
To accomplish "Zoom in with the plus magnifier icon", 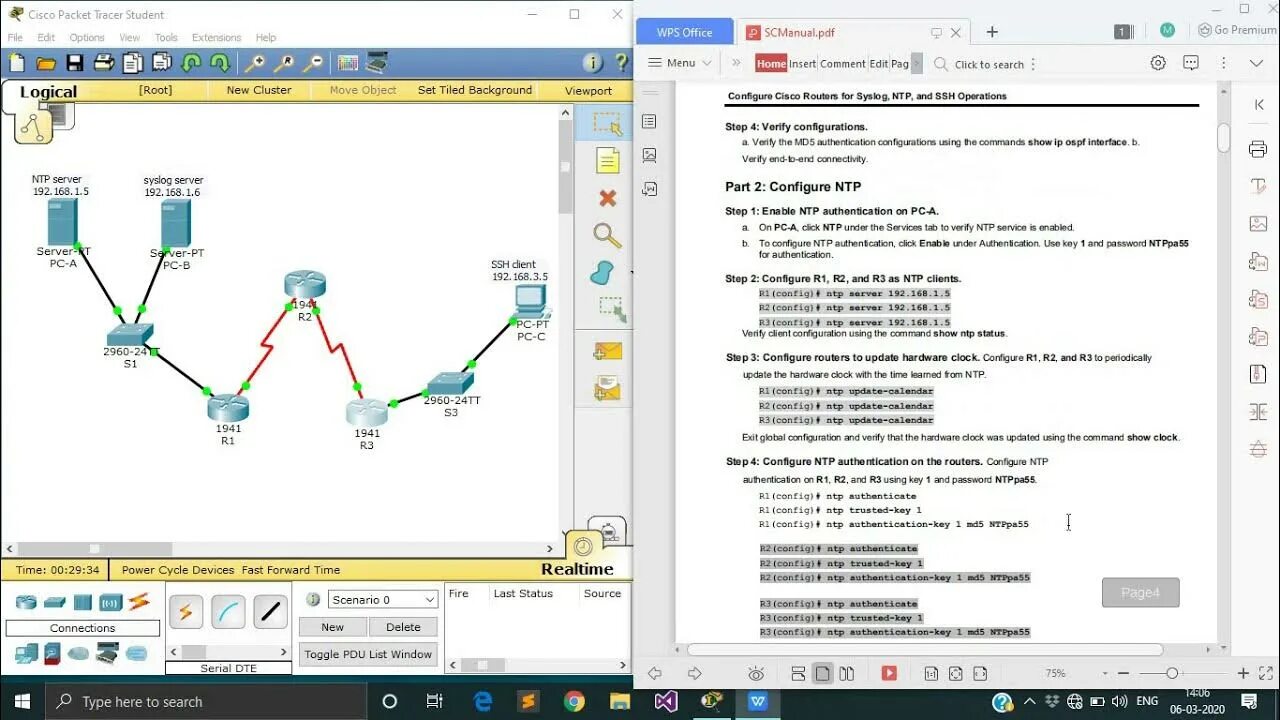I will coord(255,63).
